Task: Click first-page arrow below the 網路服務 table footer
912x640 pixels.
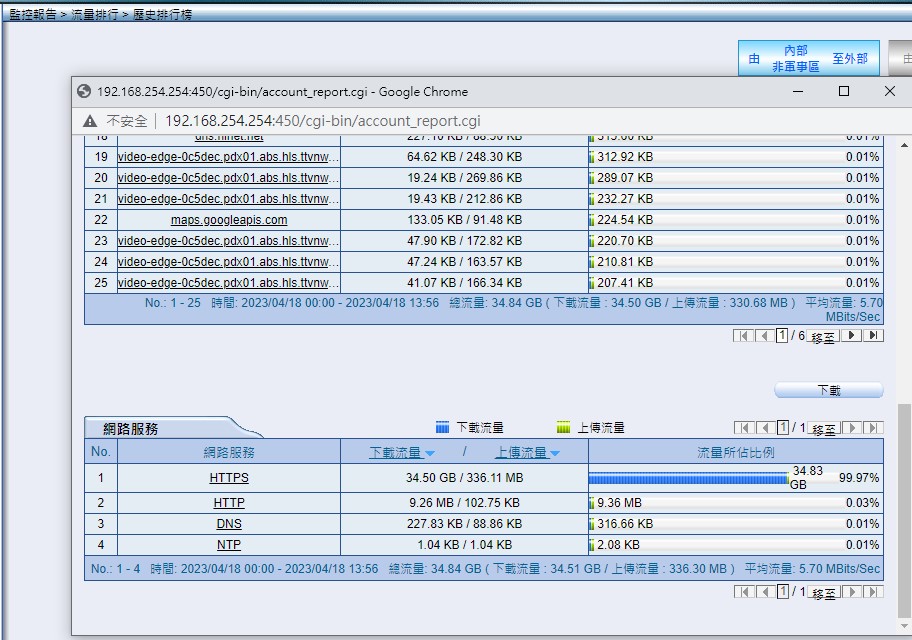Action: tap(743, 592)
